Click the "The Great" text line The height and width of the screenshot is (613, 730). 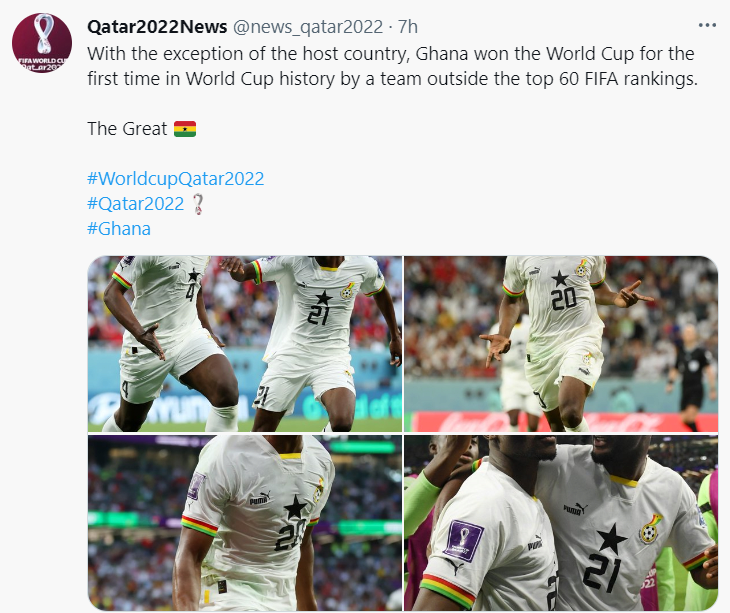coord(127,129)
